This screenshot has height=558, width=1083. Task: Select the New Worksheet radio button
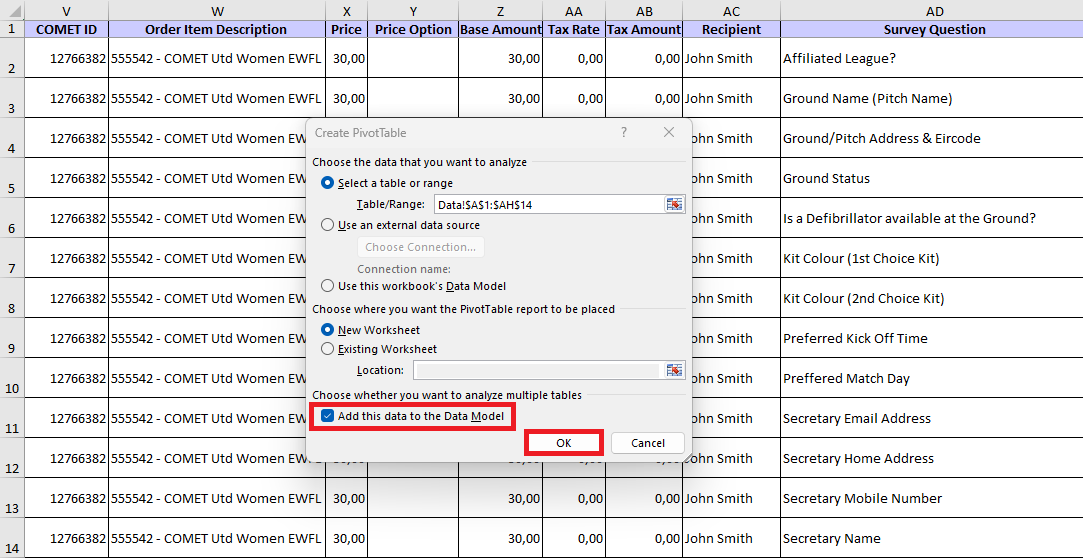tap(328, 330)
